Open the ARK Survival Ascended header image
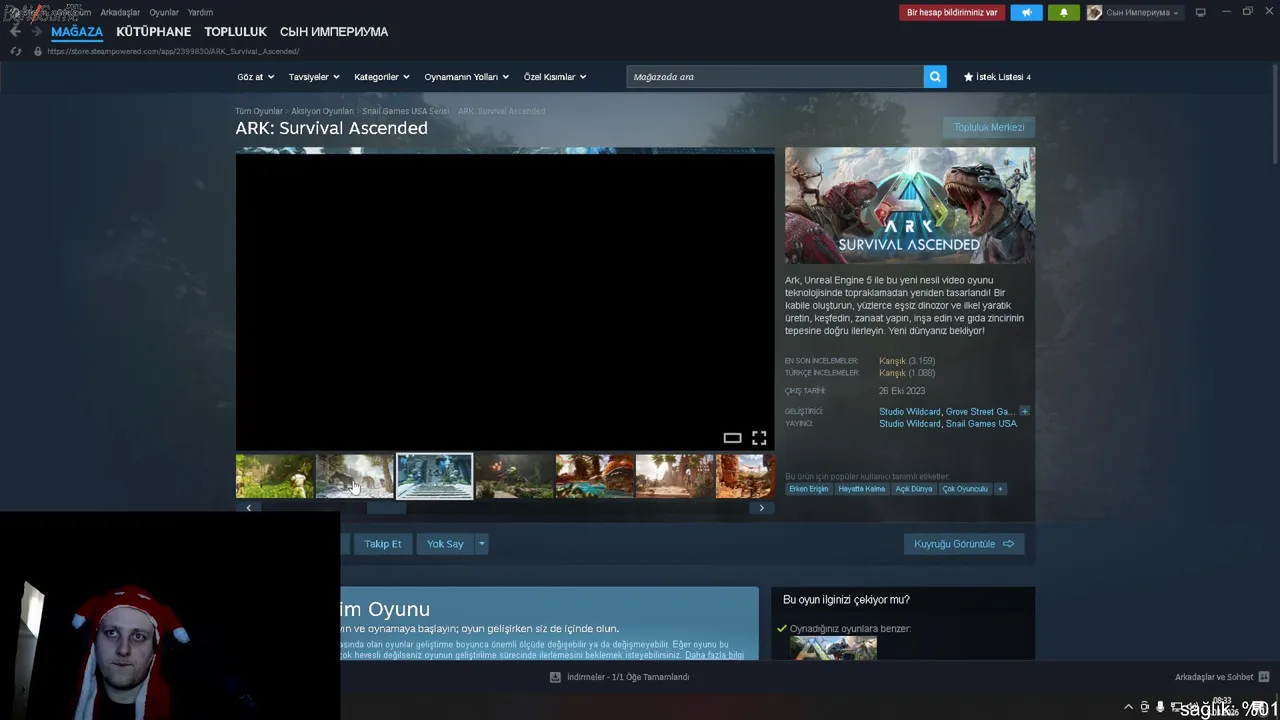Screen dimensions: 1280x720 pyautogui.click(x=910, y=206)
